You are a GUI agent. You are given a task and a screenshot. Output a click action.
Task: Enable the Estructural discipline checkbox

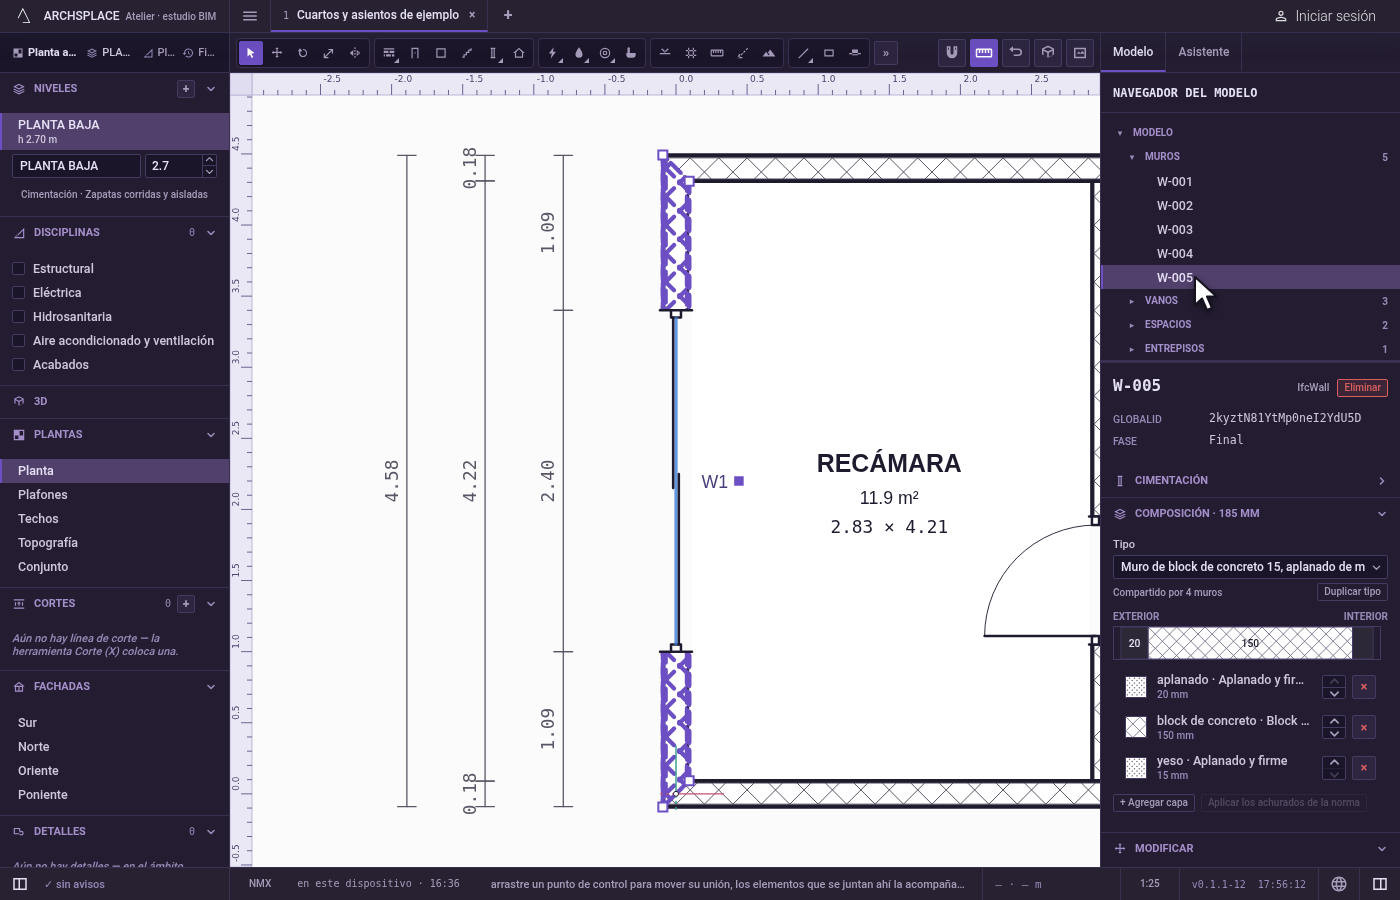pyautogui.click(x=18, y=269)
